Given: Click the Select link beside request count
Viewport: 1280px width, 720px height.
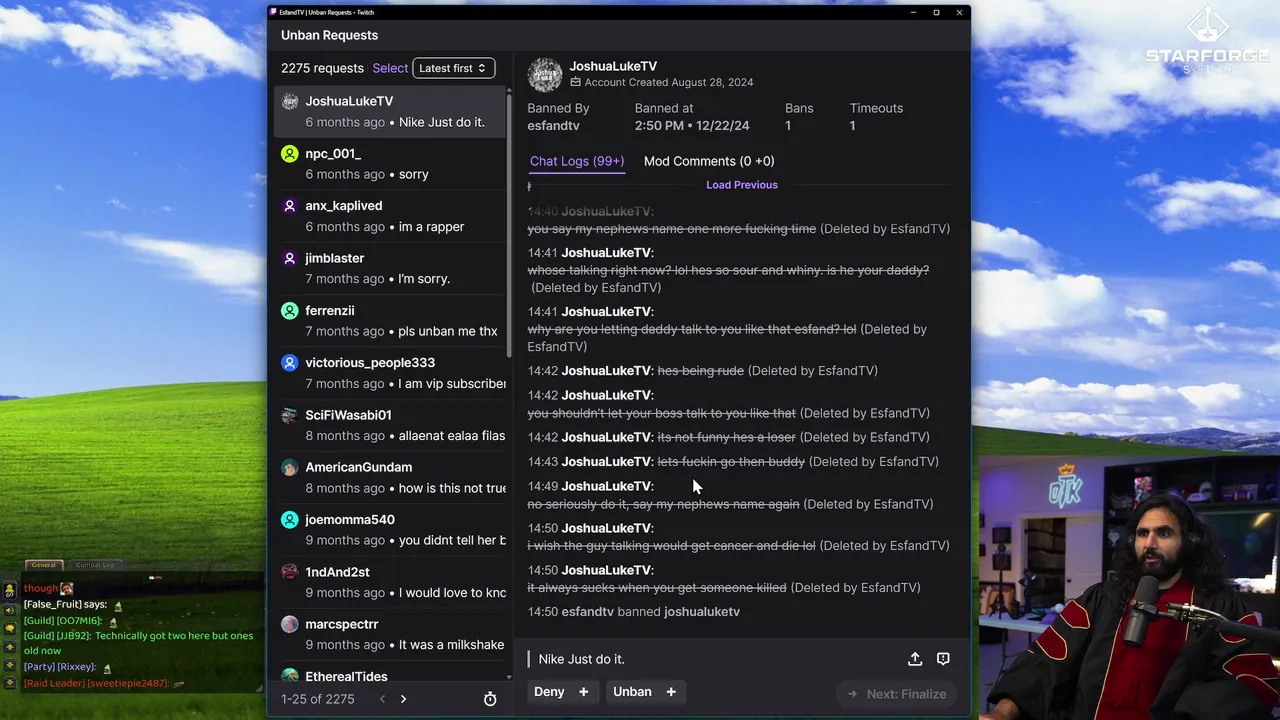Looking at the screenshot, I should pos(390,68).
